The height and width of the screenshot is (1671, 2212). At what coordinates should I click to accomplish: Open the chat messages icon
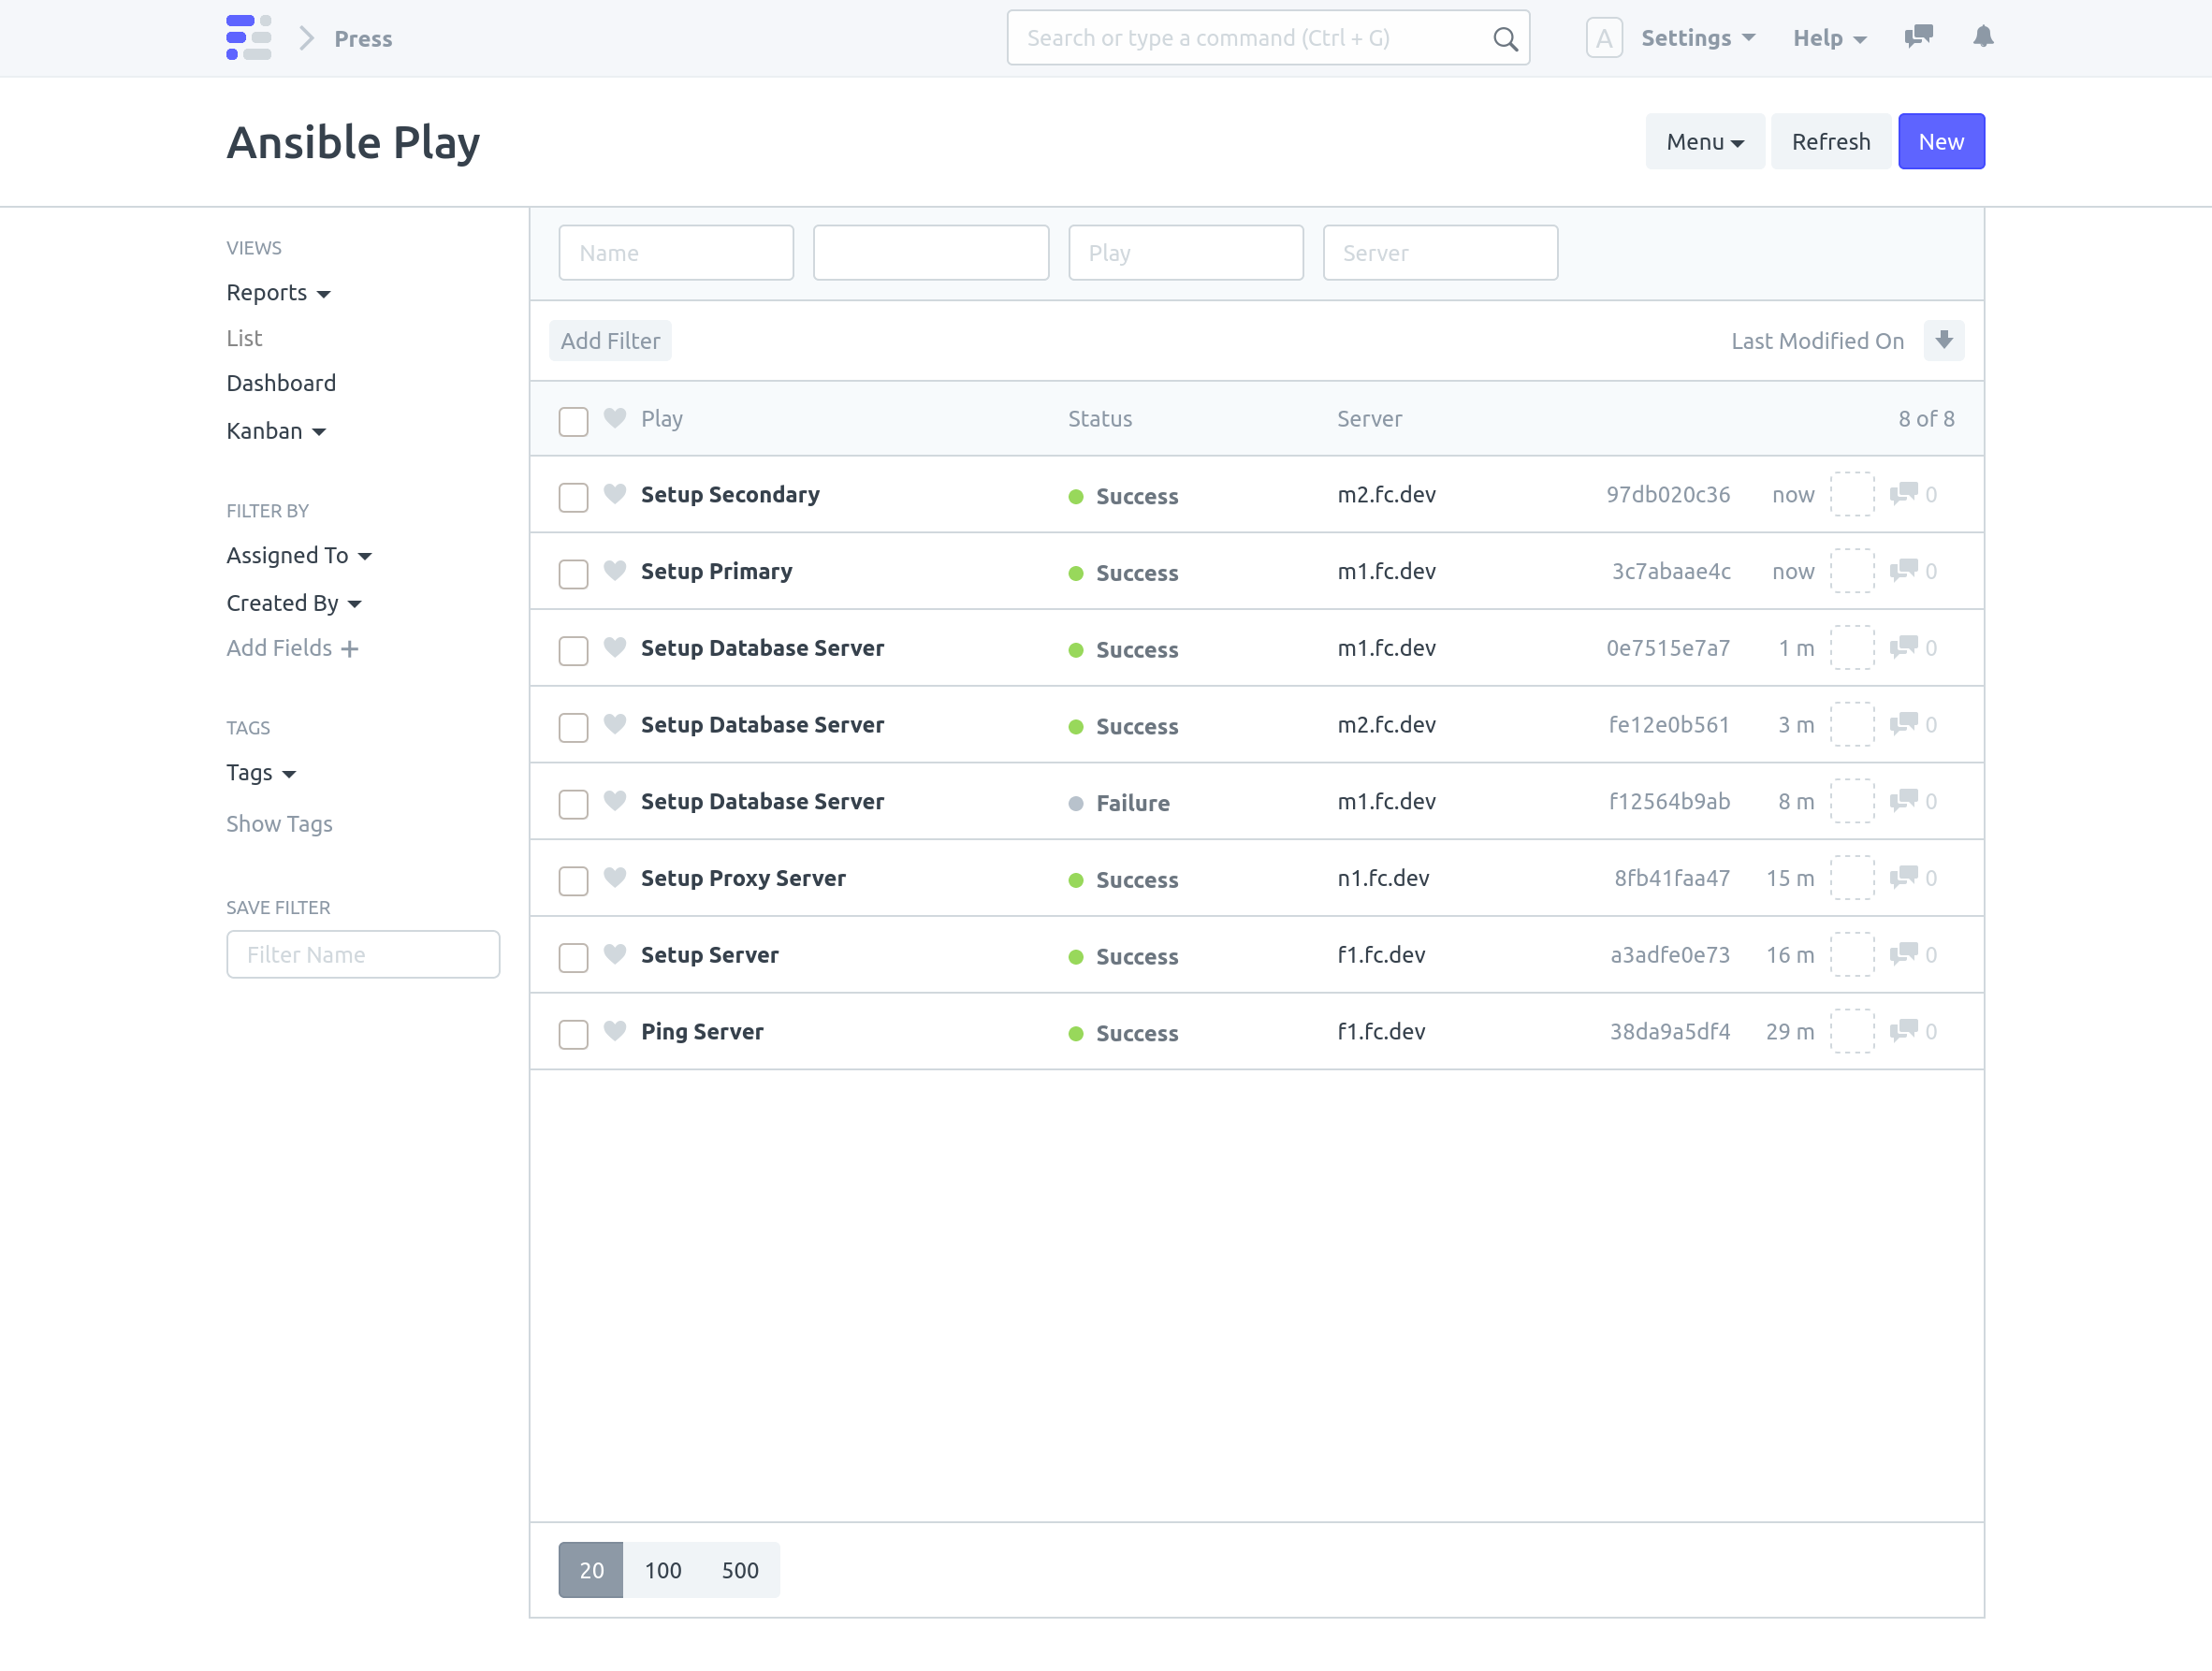click(x=1919, y=37)
